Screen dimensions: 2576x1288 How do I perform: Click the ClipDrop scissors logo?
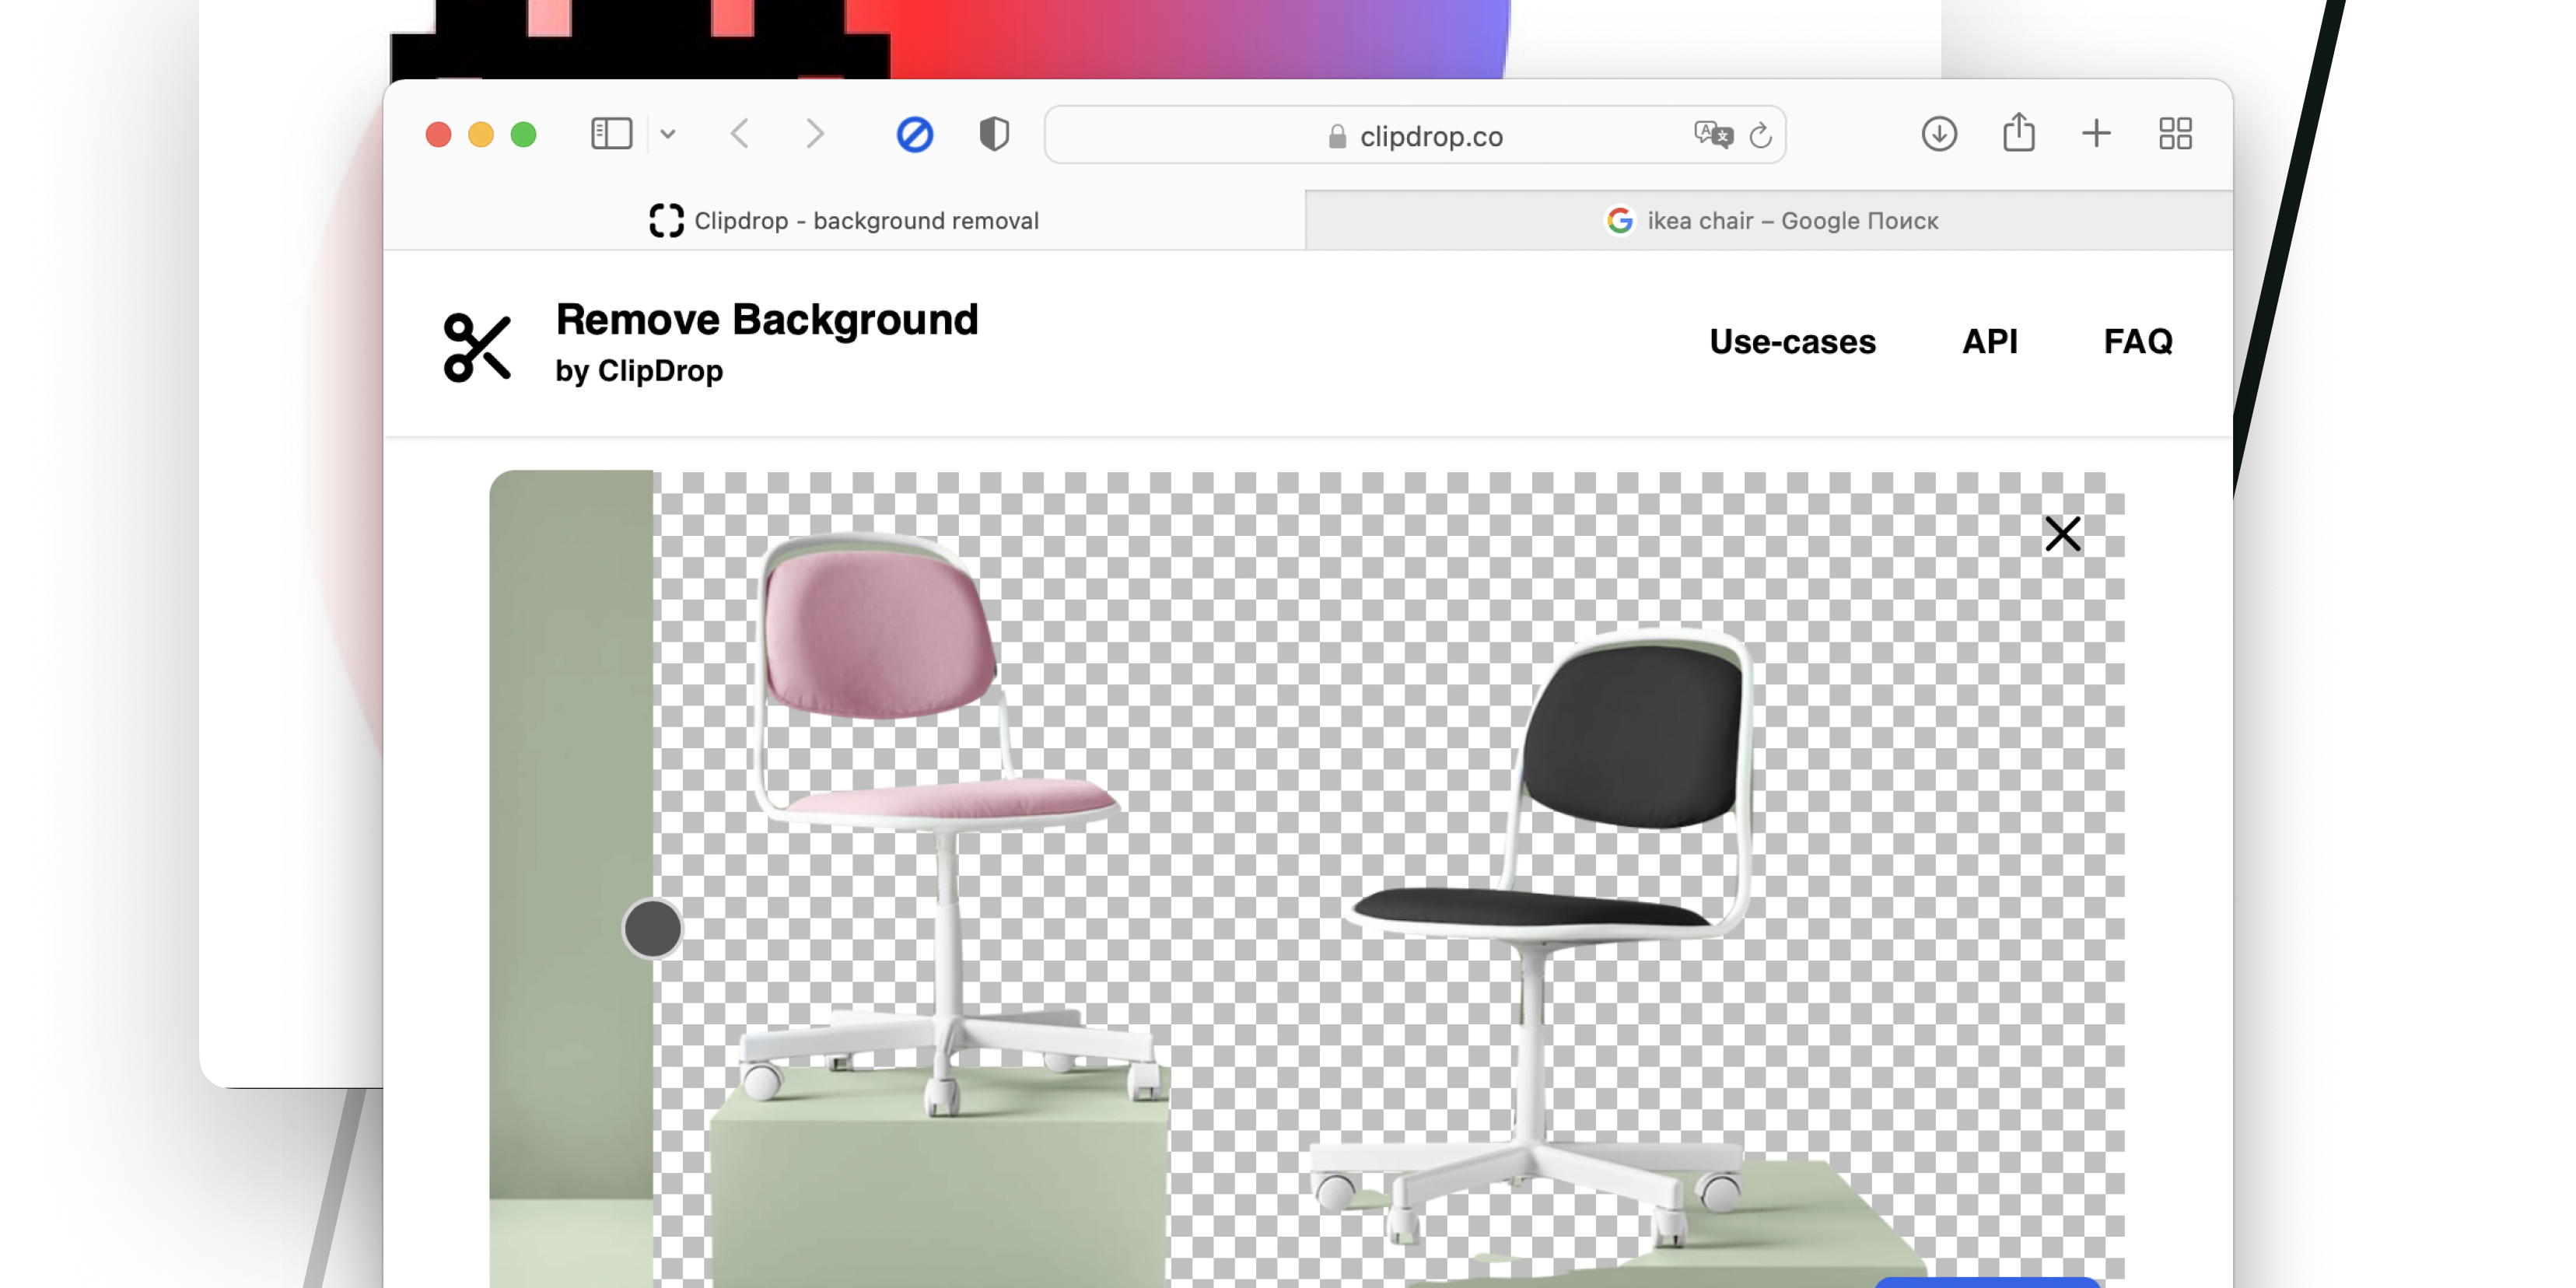coord(477,346)
